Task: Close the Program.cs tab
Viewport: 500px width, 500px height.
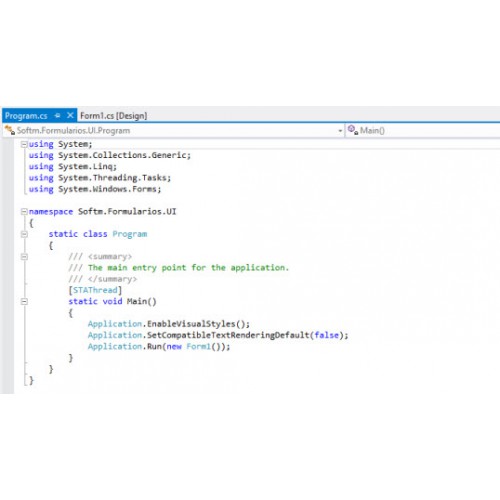Action: click(x=70, y=115)
